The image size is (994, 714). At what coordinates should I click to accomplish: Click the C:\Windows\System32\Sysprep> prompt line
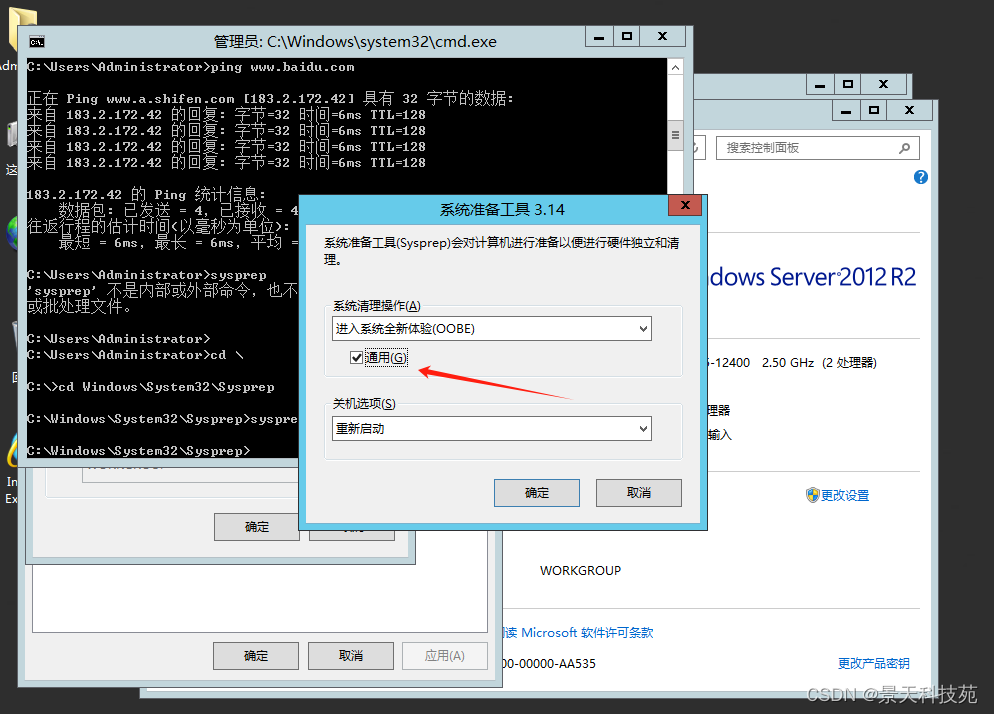(138, 450)
